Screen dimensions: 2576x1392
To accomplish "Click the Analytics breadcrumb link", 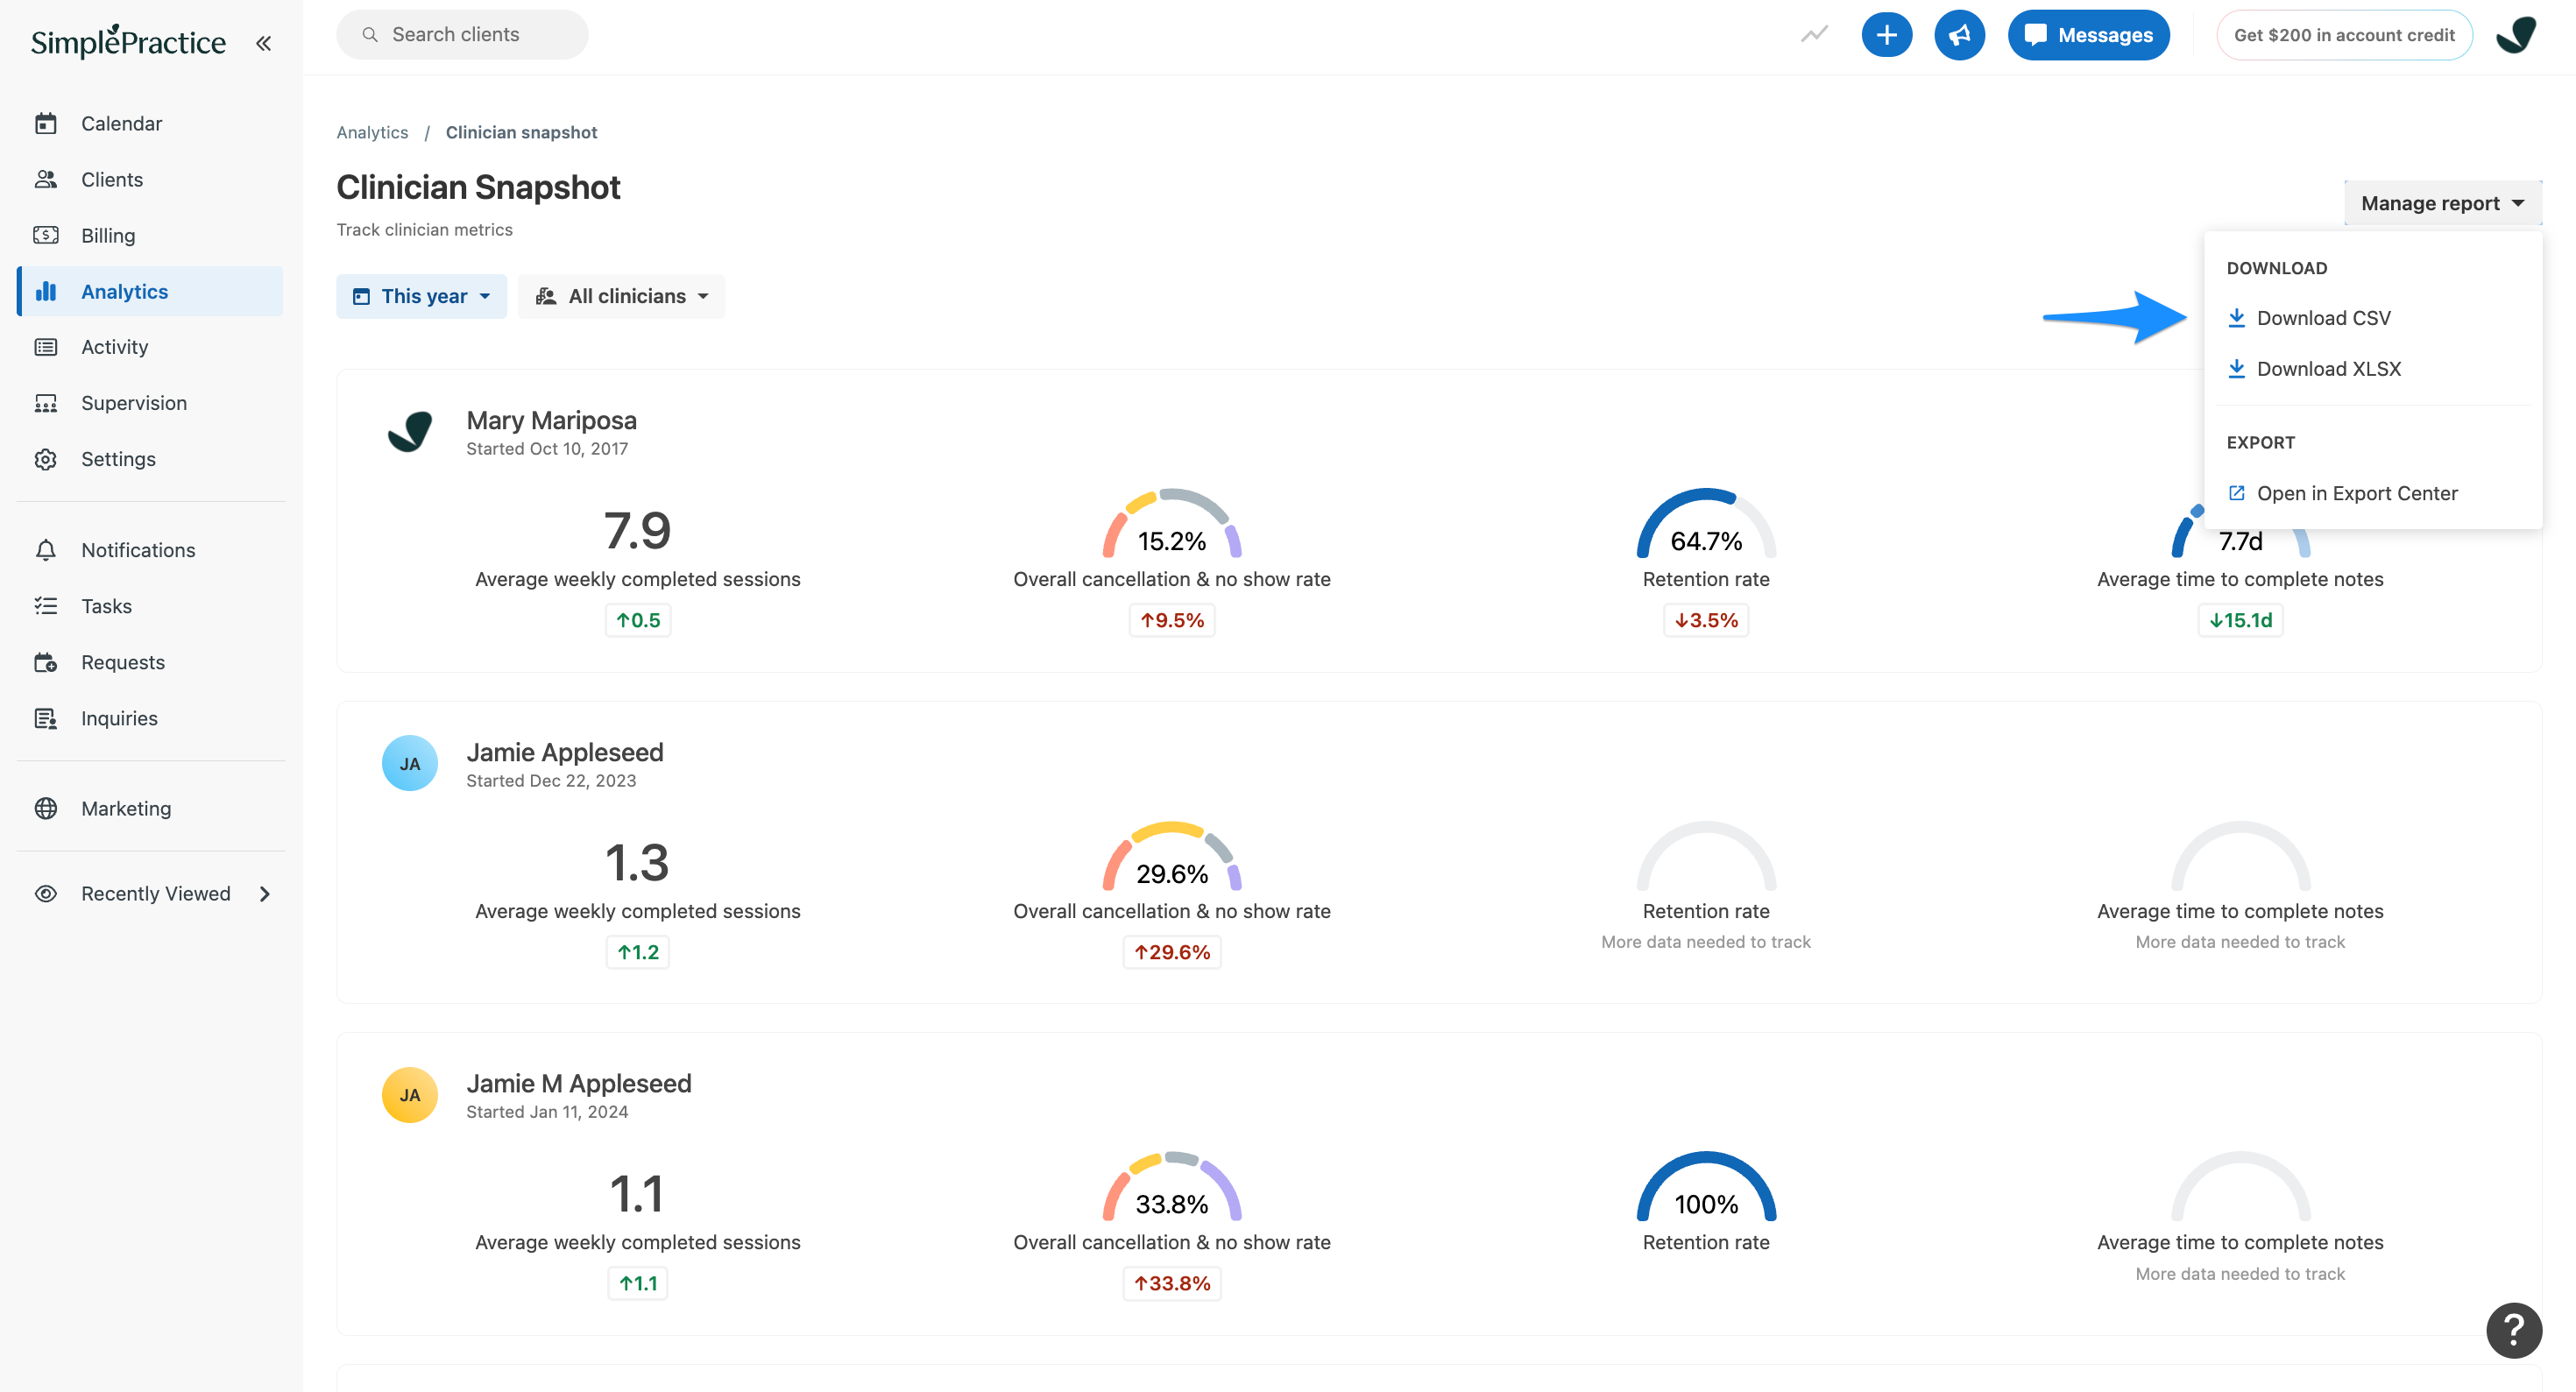I will 372,132.
